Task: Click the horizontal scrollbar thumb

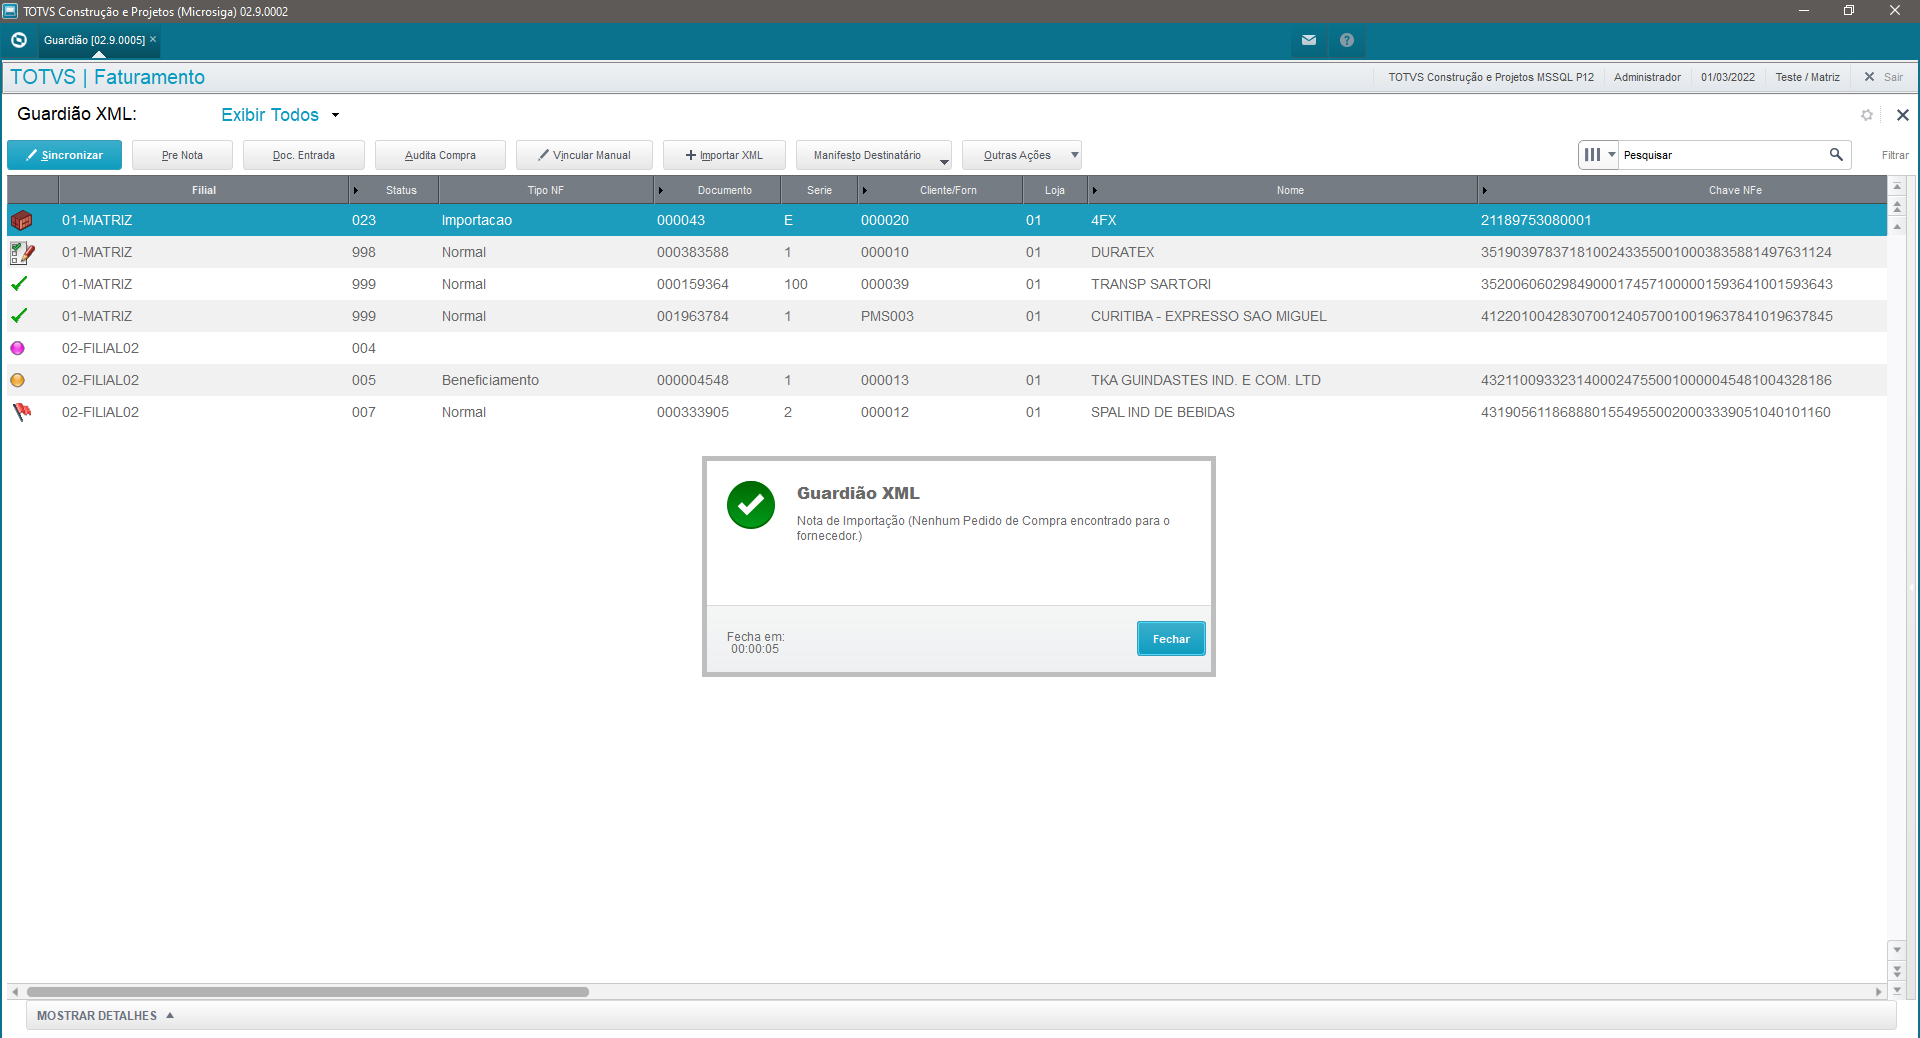Action: pyautogui.click(x=308, y=992)
